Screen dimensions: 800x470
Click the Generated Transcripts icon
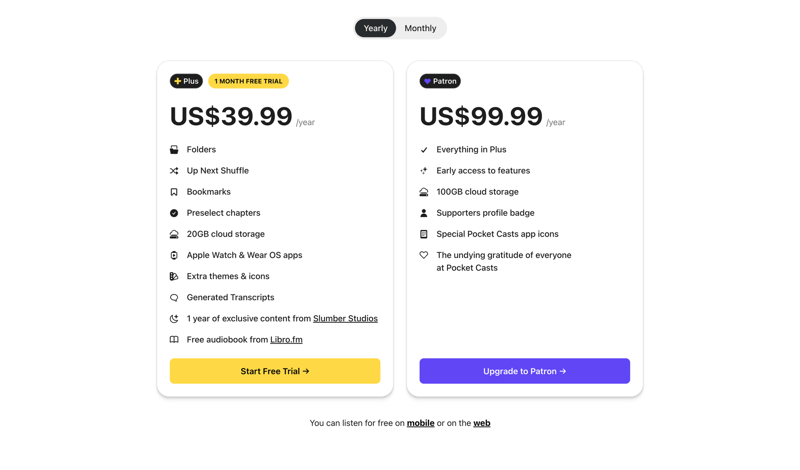[x=174, y=298]
